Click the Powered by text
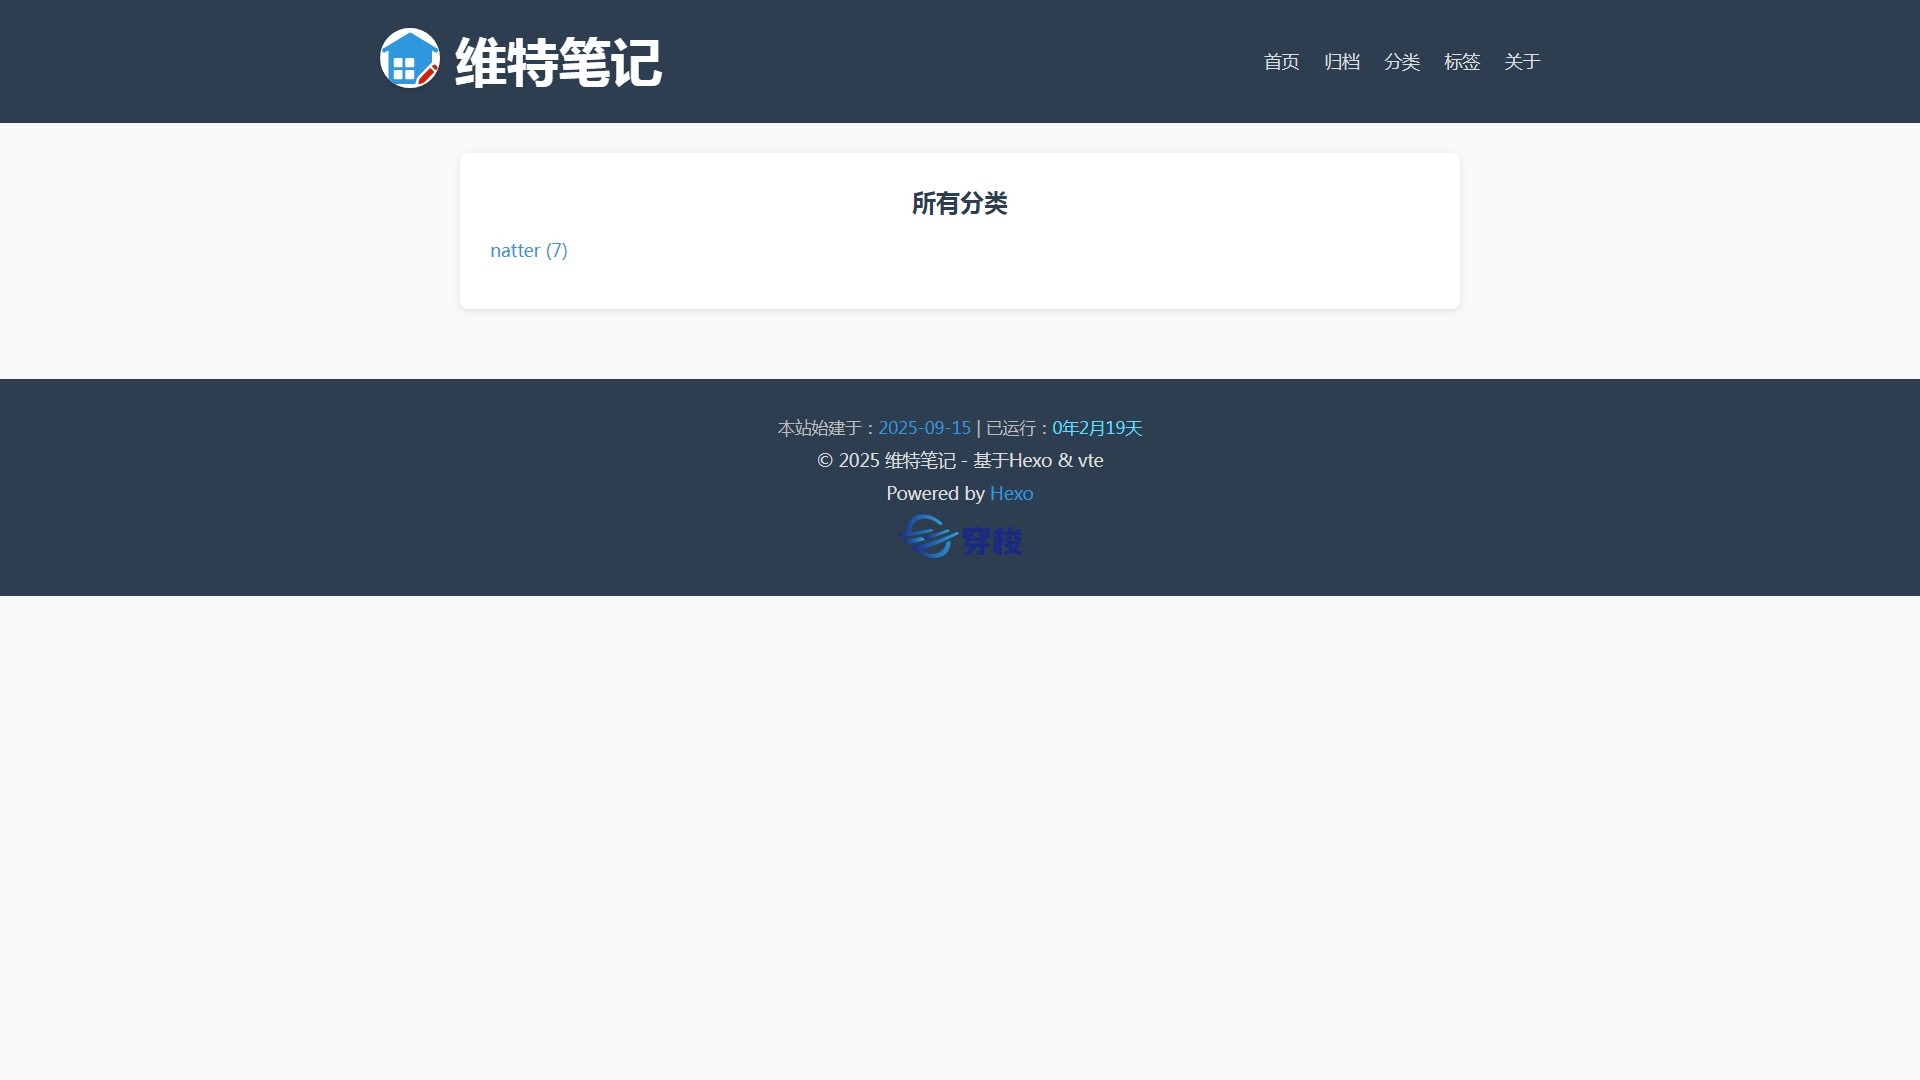 click(935, 494)
